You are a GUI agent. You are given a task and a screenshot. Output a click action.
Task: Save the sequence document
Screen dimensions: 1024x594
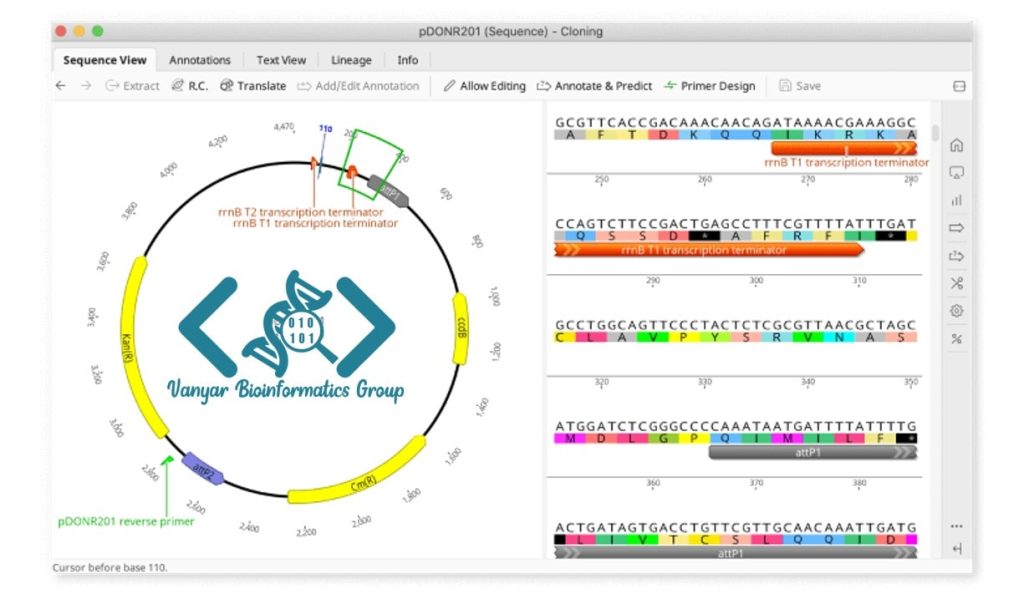(x=800, y=86)
